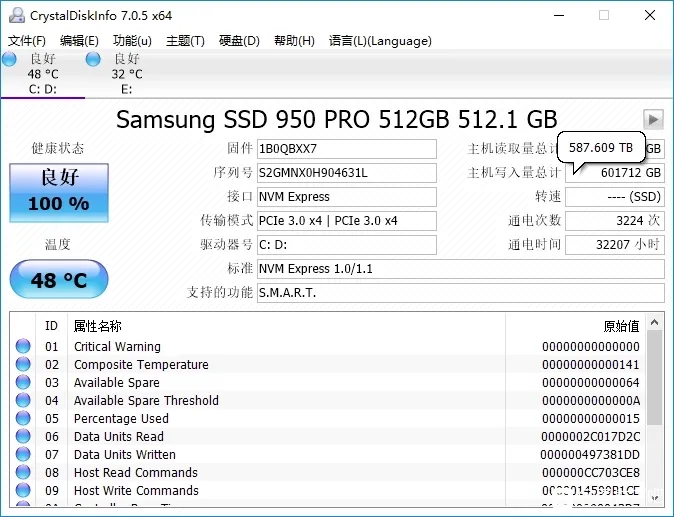The height and width of the screenshot is (517, 674).
Task: Click the interface field NVM Express
Action: (347, 197)
